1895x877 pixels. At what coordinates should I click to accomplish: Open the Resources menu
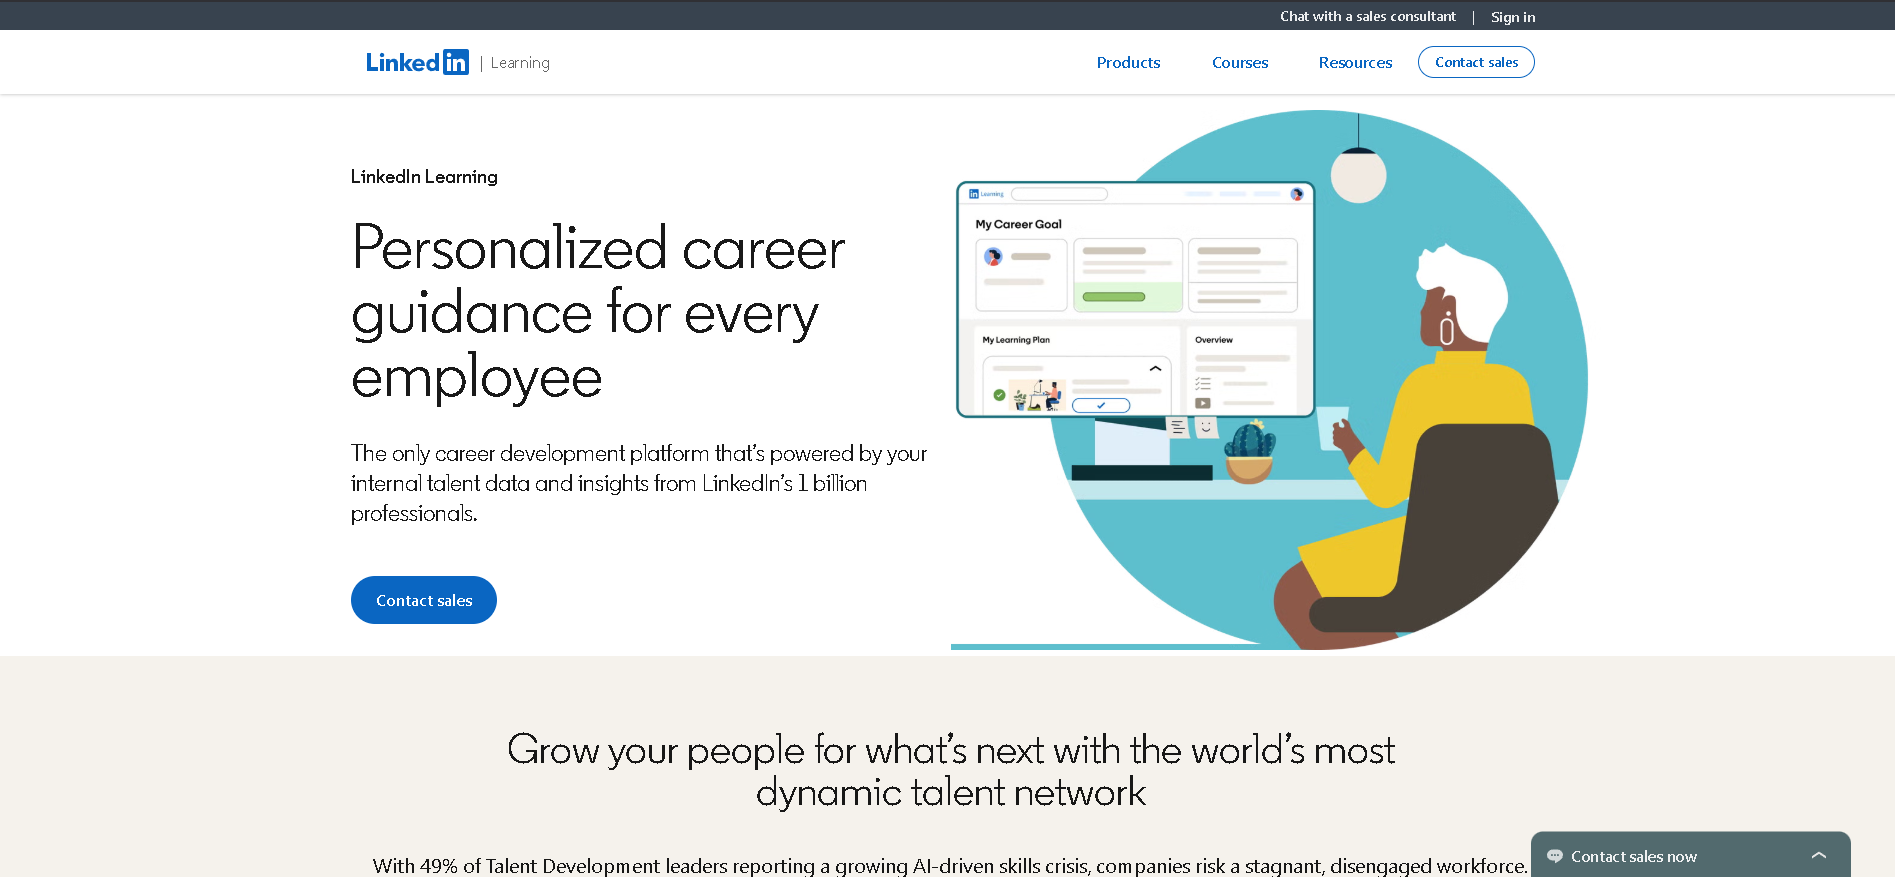(1355, 62)
